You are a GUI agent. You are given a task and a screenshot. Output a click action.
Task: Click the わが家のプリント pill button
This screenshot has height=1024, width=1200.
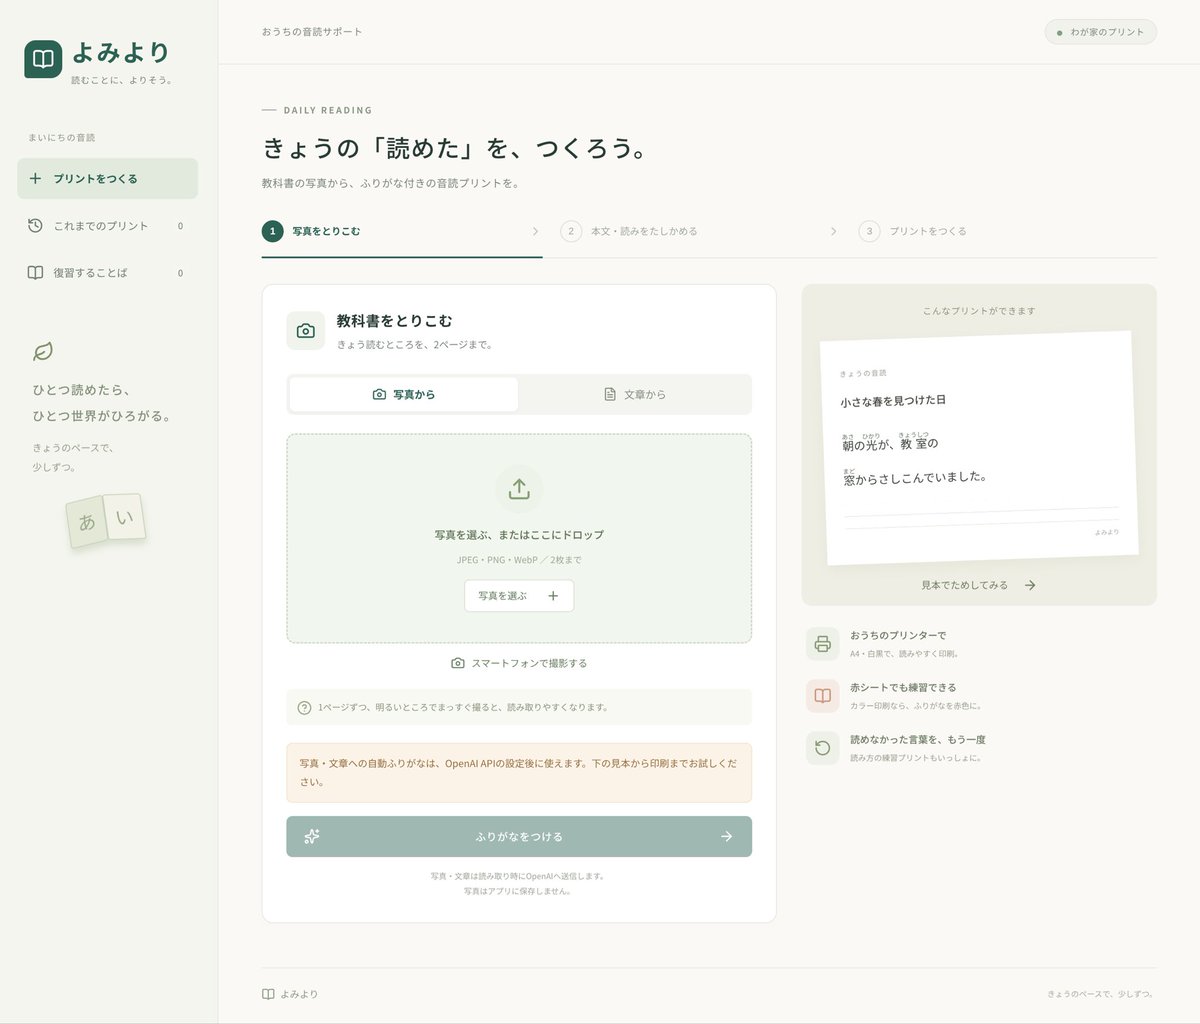(1100, 32)
